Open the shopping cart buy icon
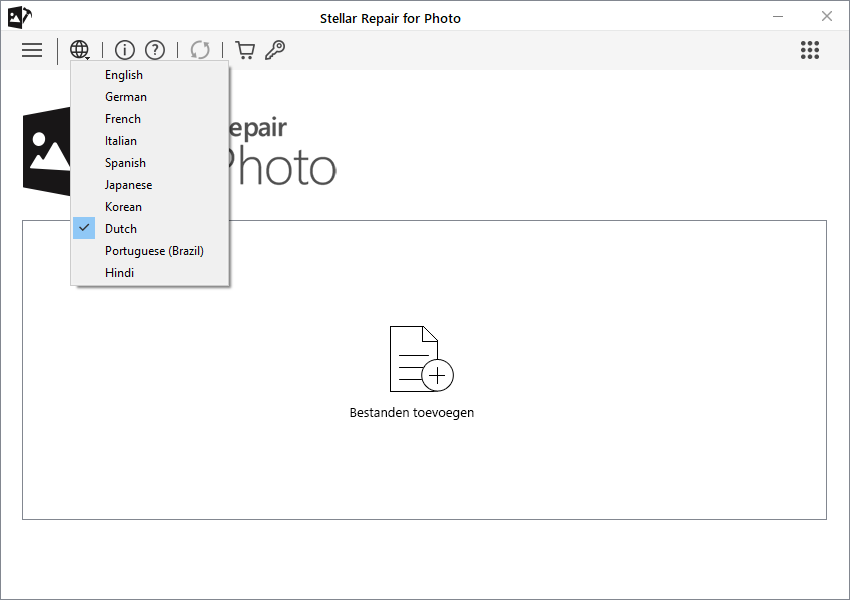The width and height of the screenshot is (850, 600). [245, 50]
